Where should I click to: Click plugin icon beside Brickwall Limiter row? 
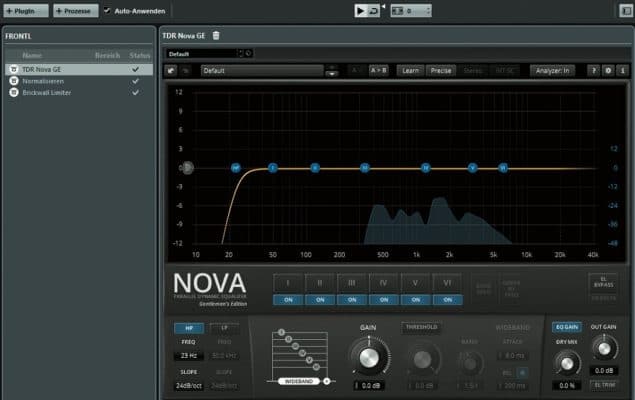(14, 92)
